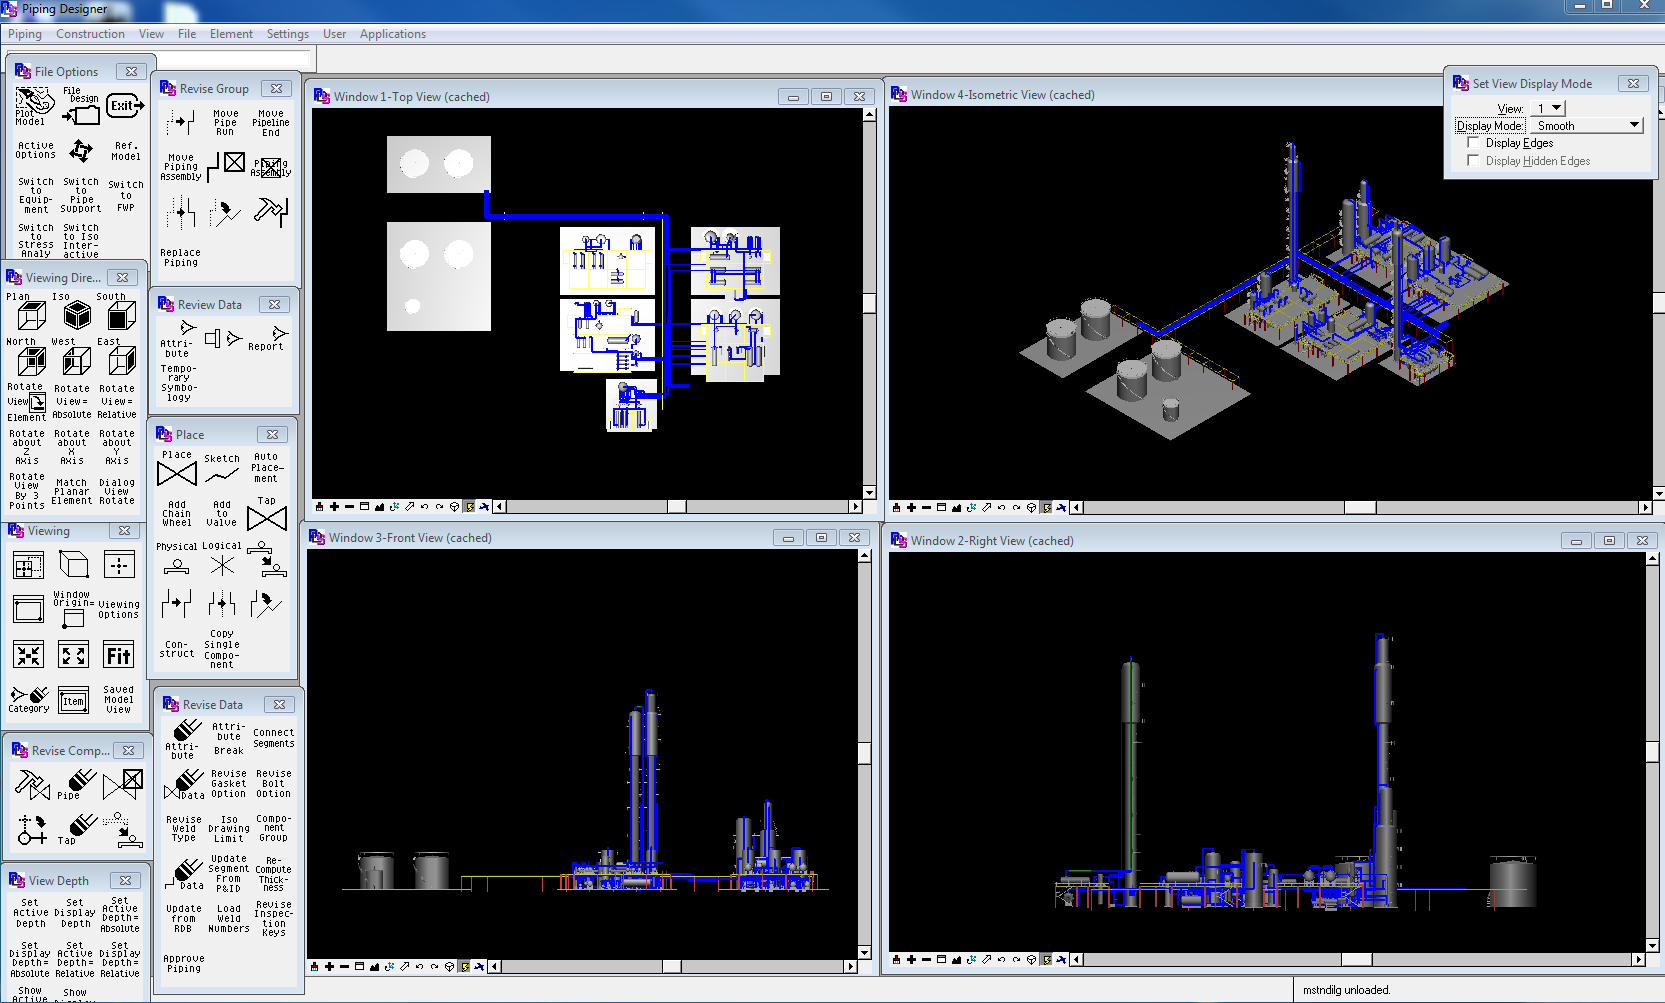Open the User menu

pyautogui.click(x=334, y=34)
